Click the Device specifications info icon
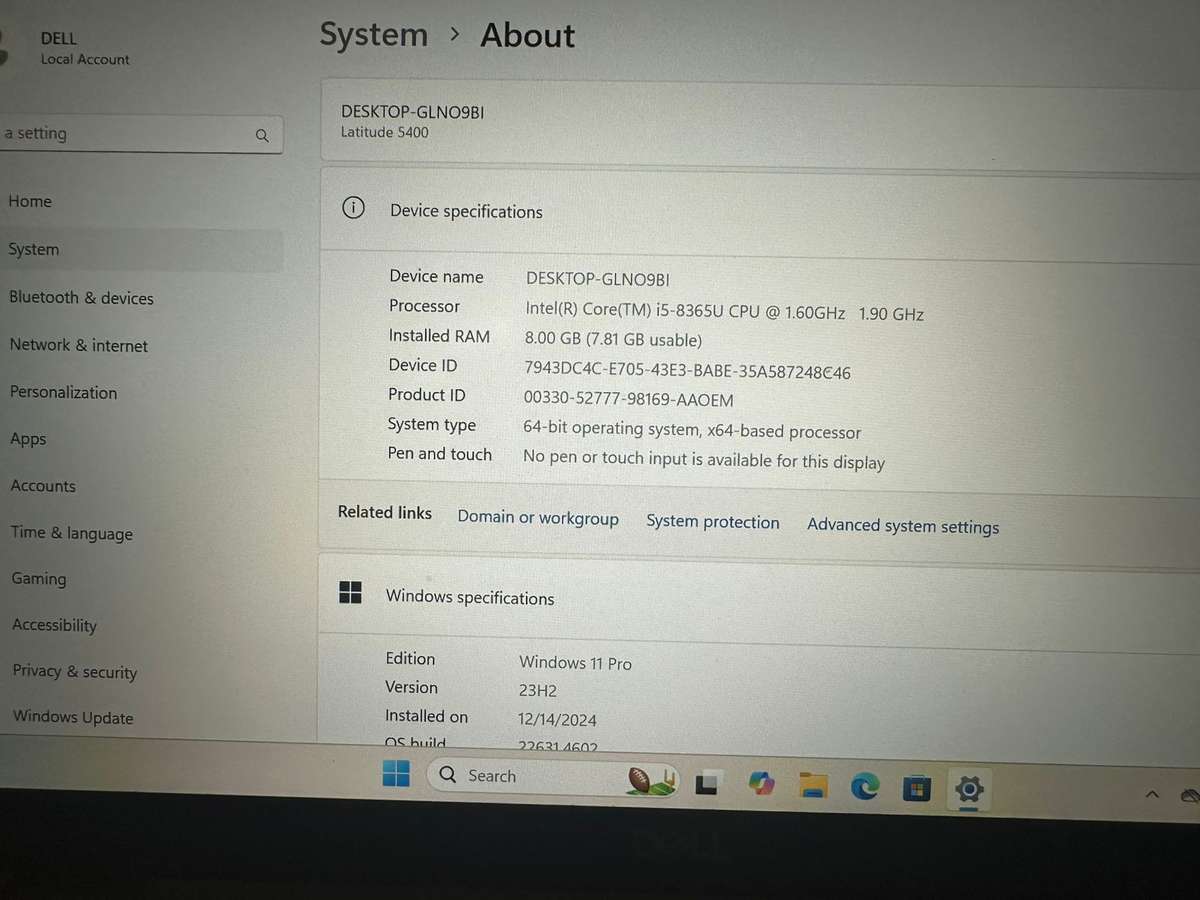Image resolution: width=1200 pixels, height=900 pixels. click(x=353, y=207)
